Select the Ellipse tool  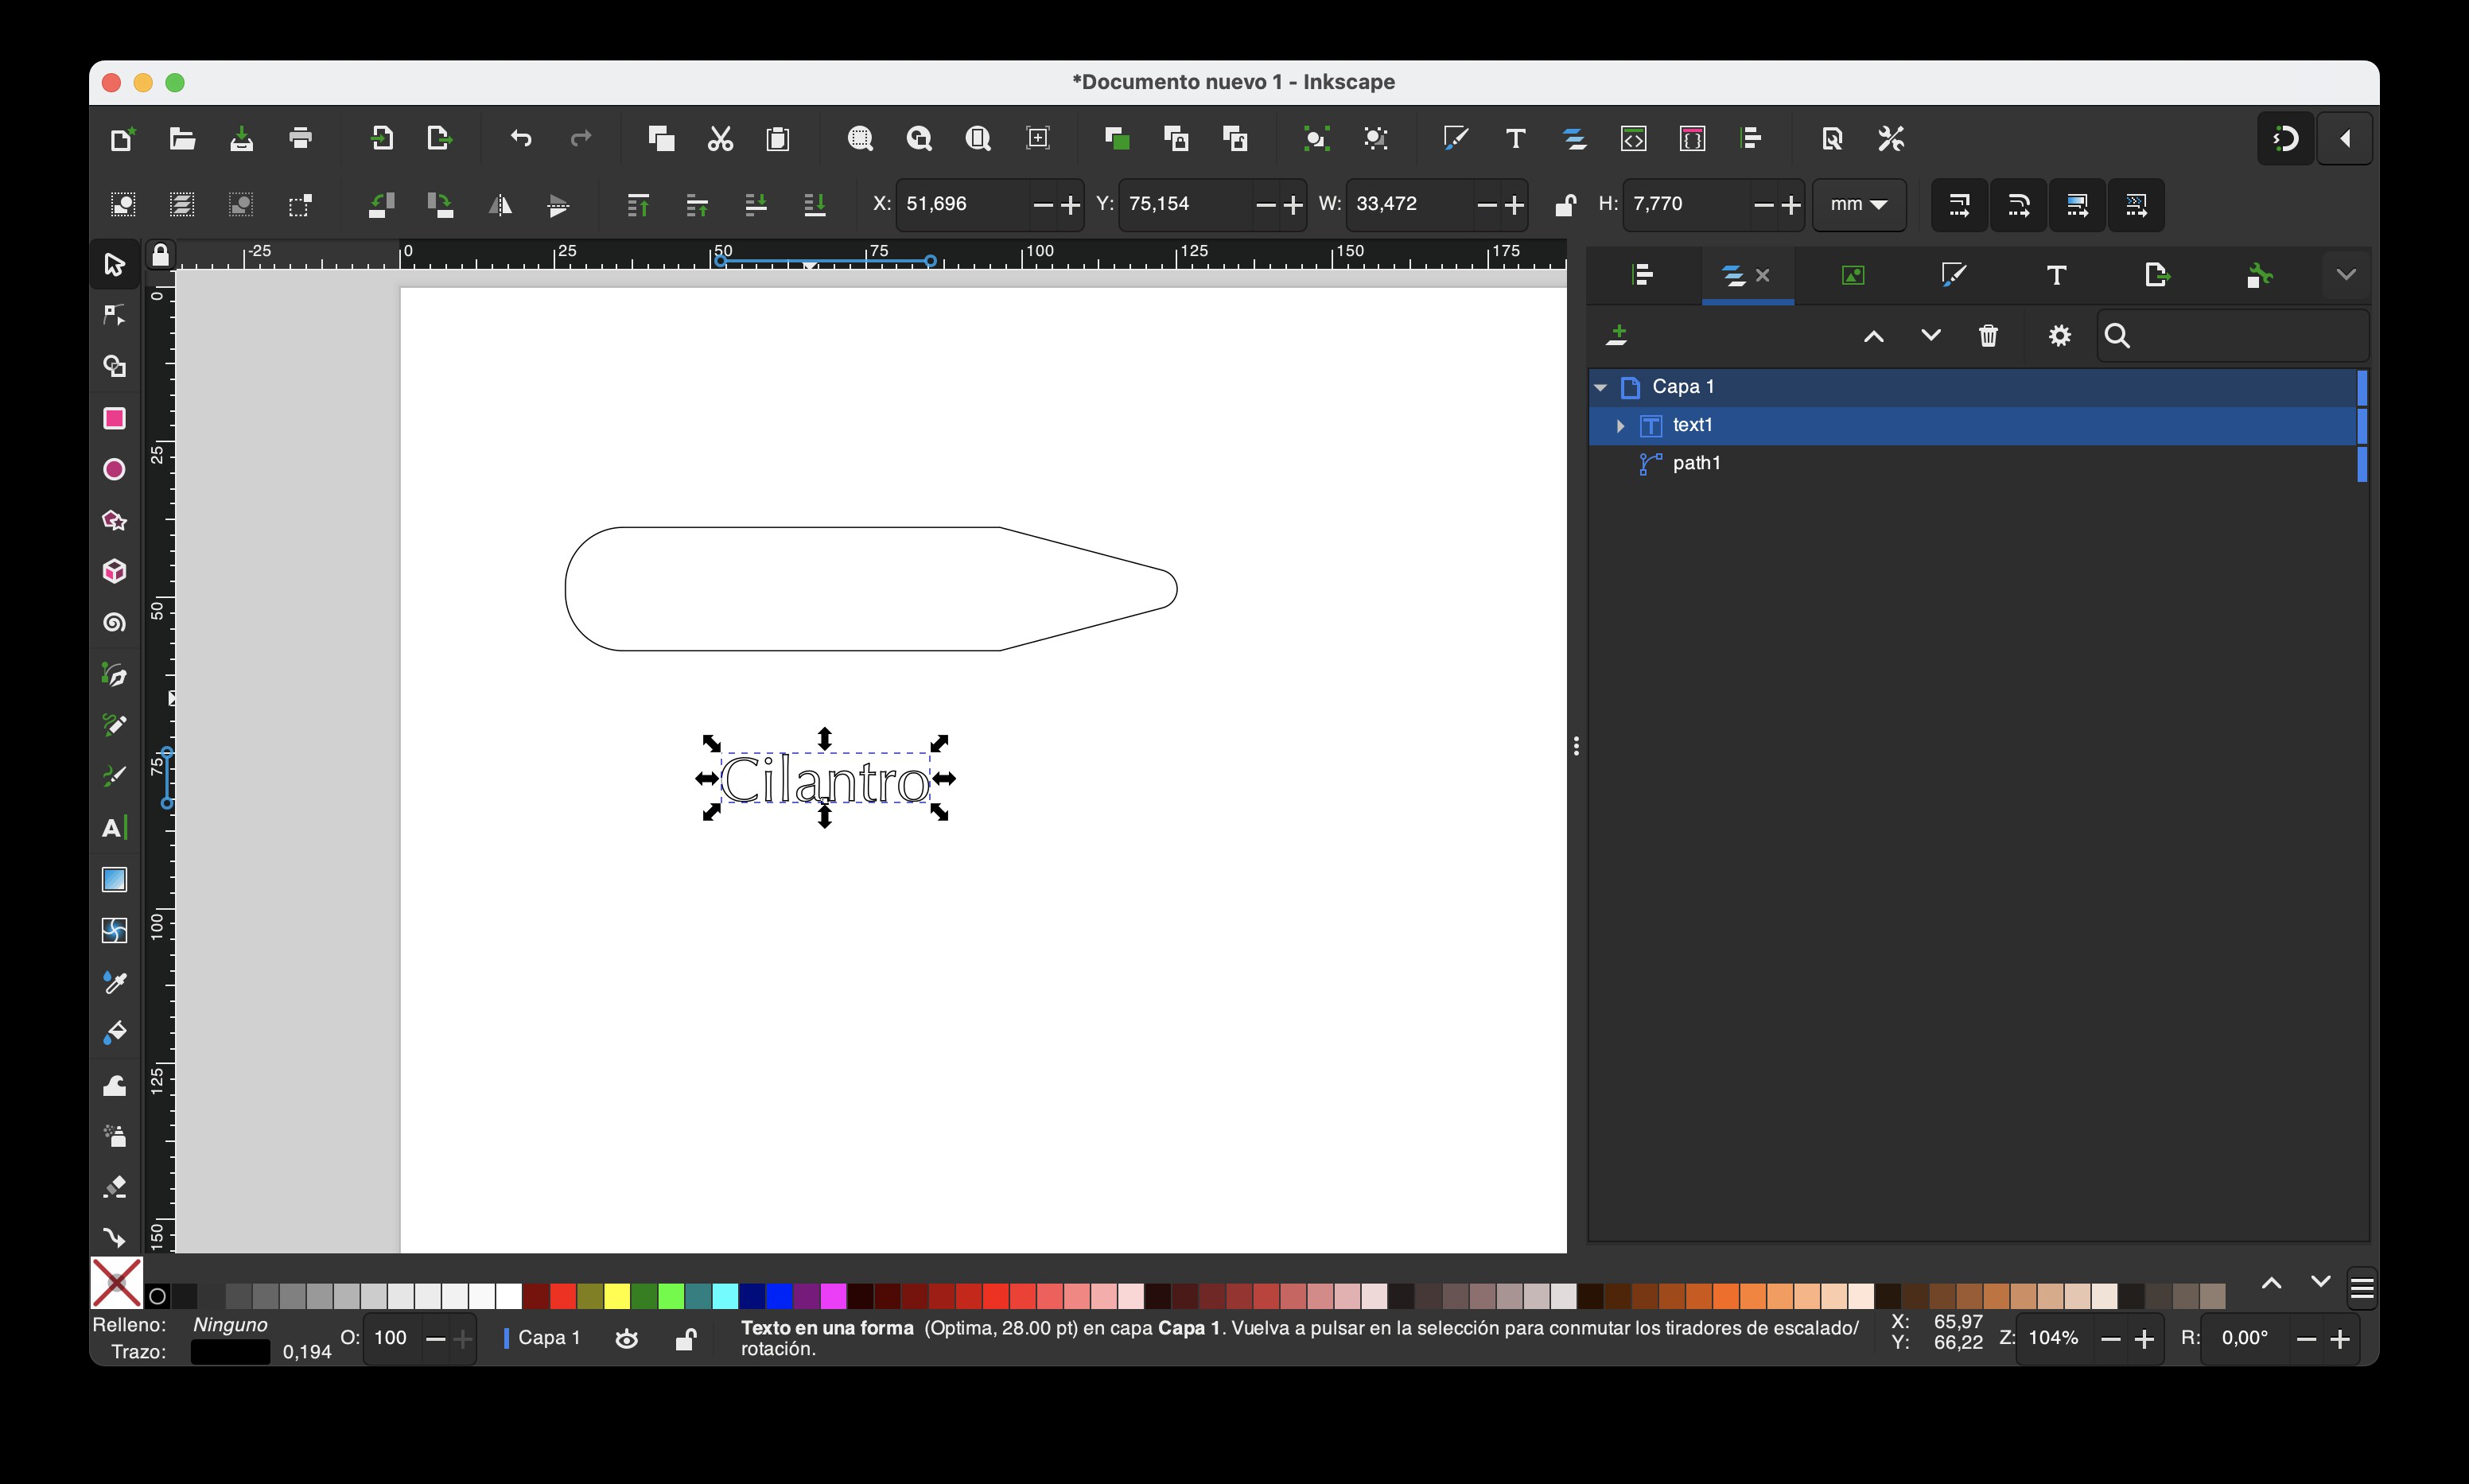point(114,469)
